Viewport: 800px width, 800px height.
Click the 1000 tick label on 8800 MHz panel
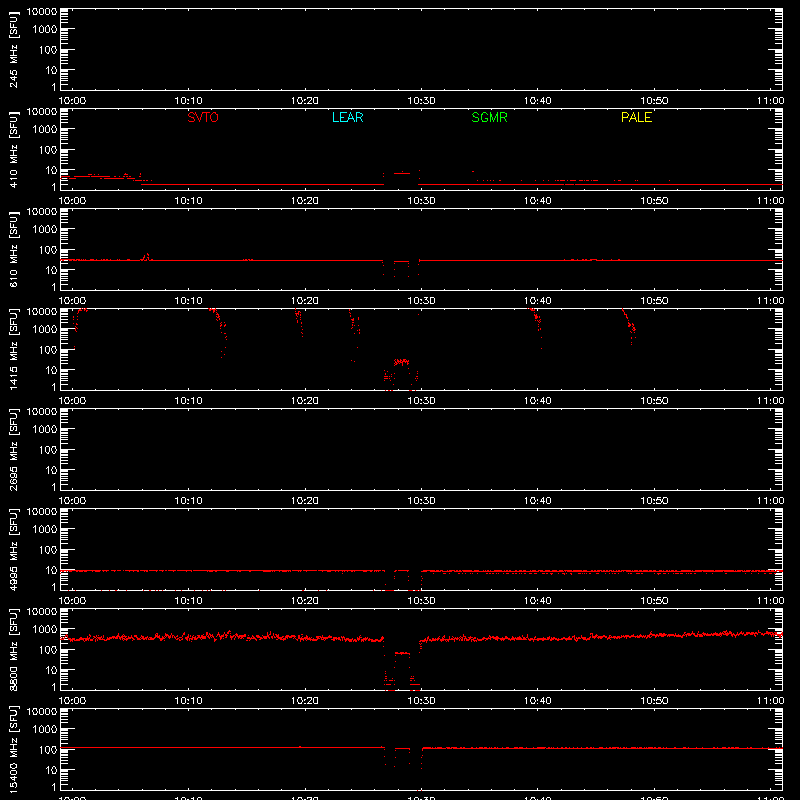click(45, 630)
